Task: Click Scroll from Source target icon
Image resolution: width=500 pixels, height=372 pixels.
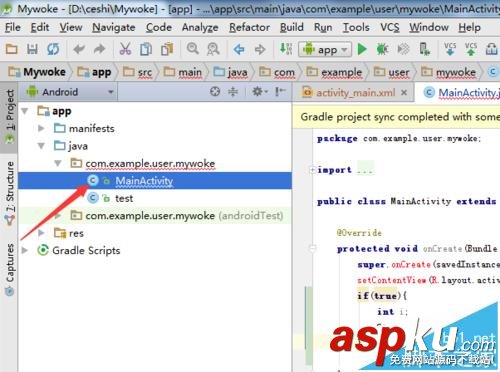Action: 215,91
